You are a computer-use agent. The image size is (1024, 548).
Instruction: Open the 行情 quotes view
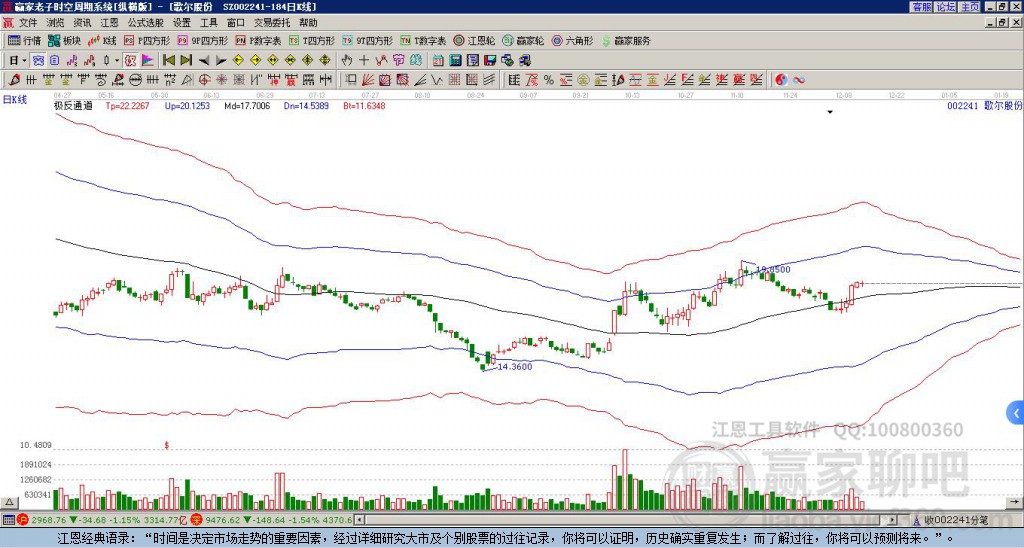24,40
